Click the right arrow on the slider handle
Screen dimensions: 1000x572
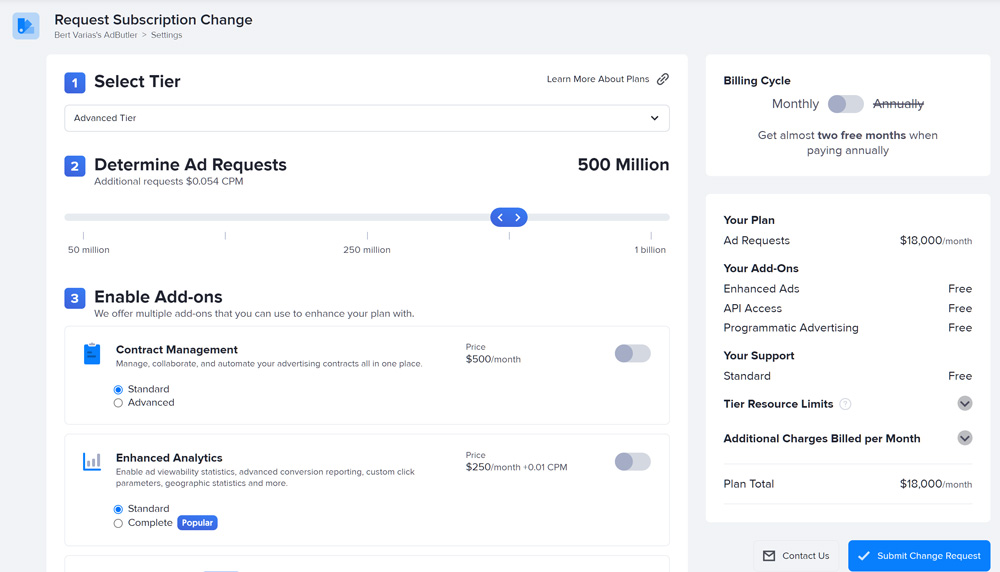tap(517, 217)
